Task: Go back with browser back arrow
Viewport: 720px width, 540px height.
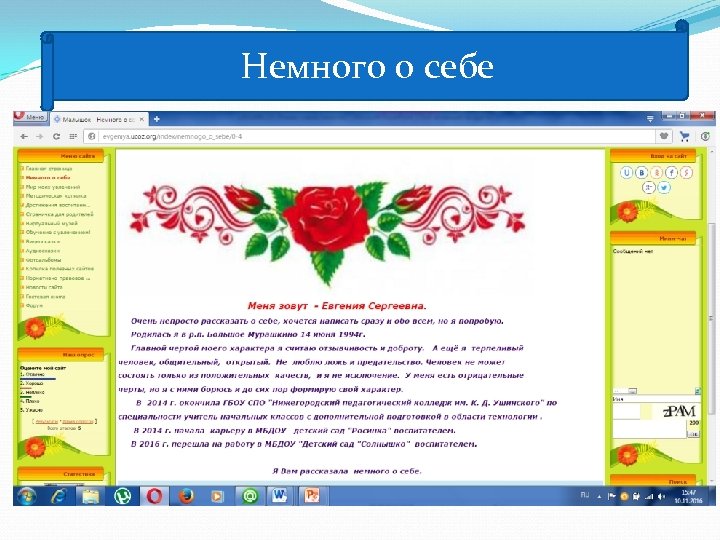Action: [x=24, y=136]
